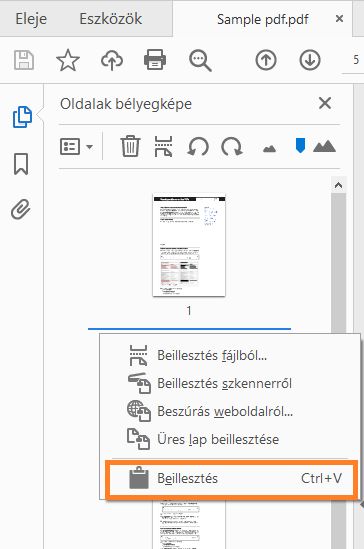
Task: Choose Beillesztés szkennerről menu entry
Action: (230, 383)
